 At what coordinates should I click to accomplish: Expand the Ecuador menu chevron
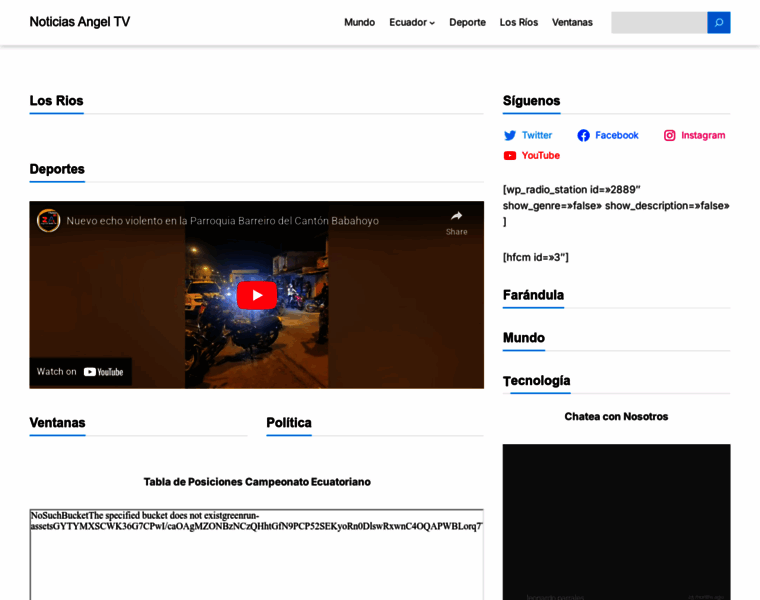[432, 23]
